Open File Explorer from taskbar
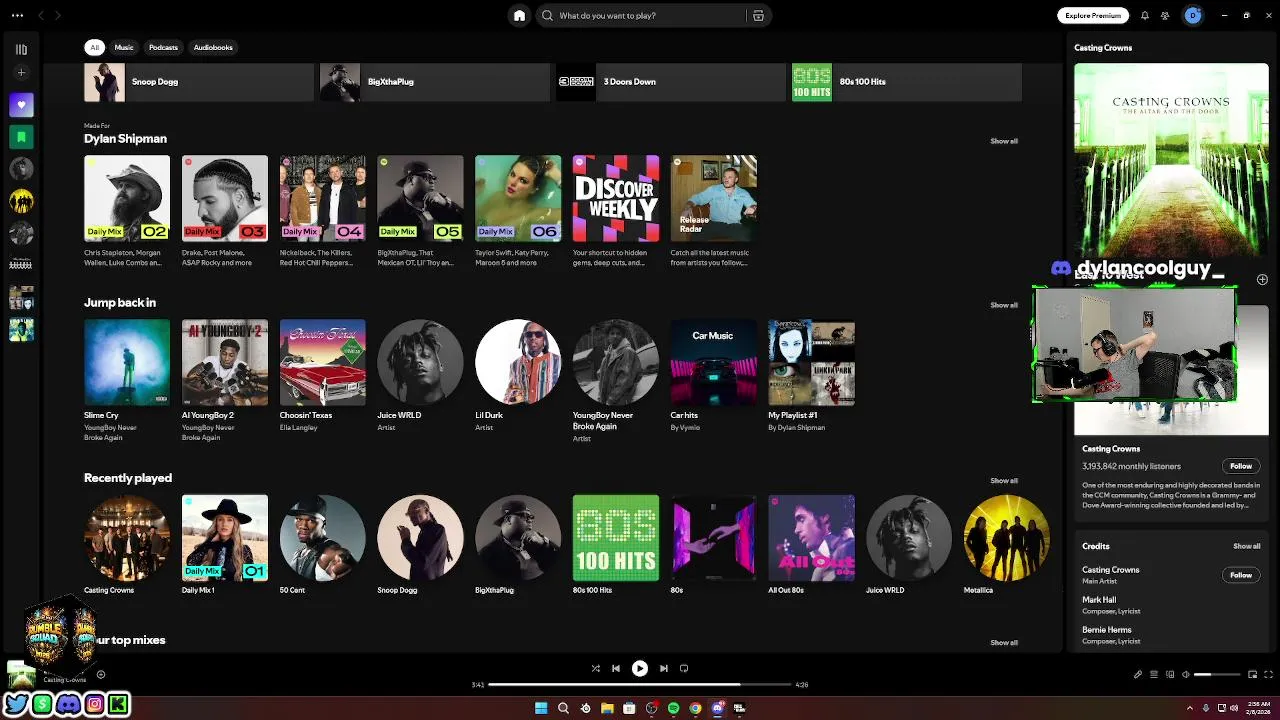The width and height of the screenshot is (1280, 720). tap(607, 708)
